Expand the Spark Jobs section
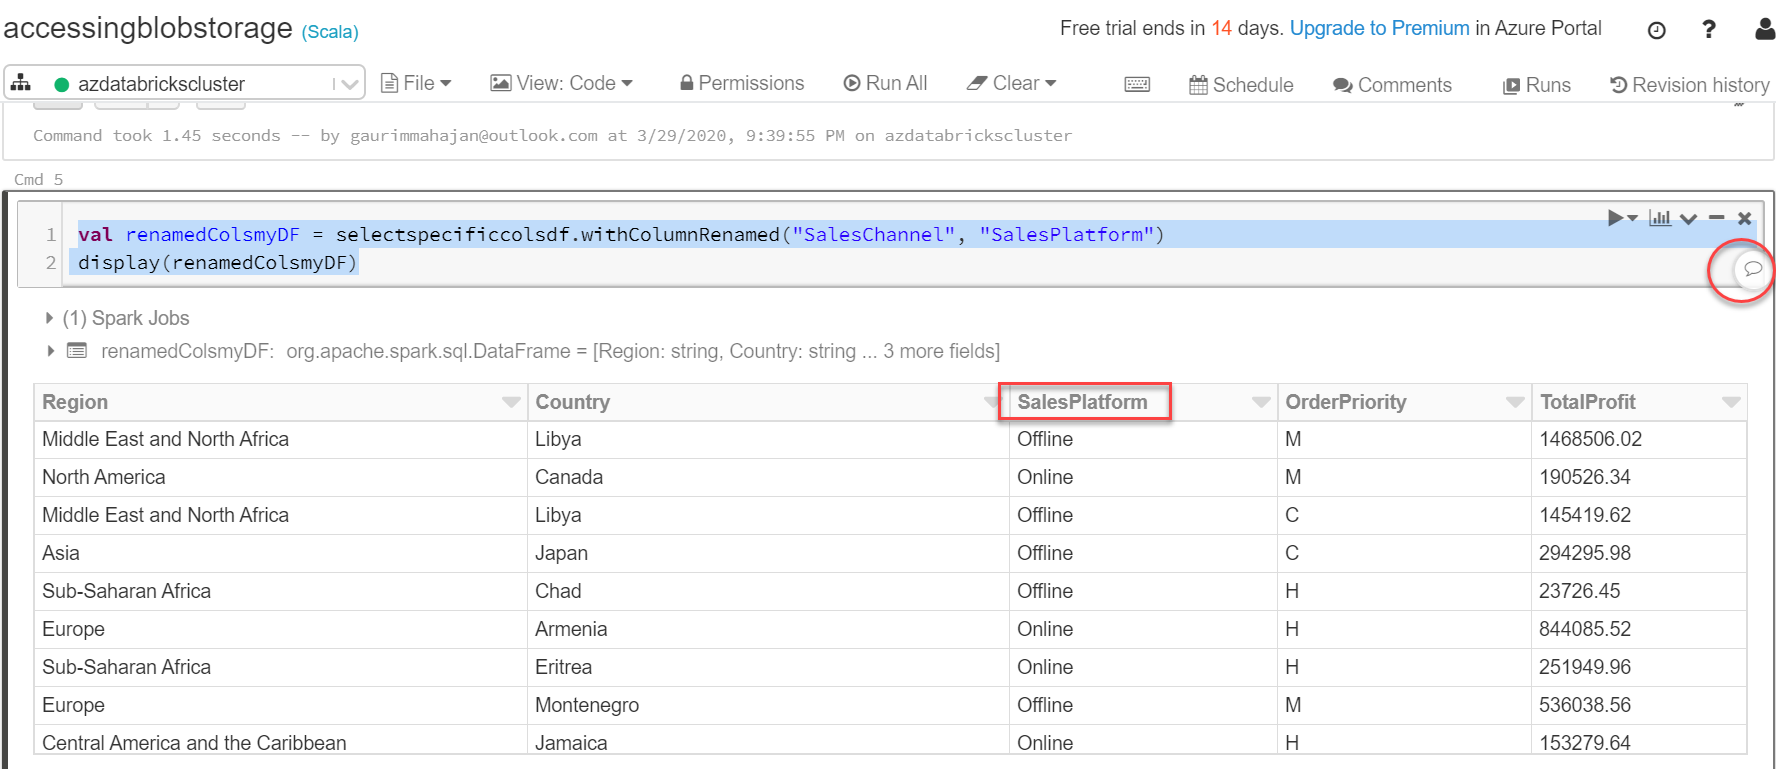1776x769 pixels. pyautogui.click(x=49, y=318)
